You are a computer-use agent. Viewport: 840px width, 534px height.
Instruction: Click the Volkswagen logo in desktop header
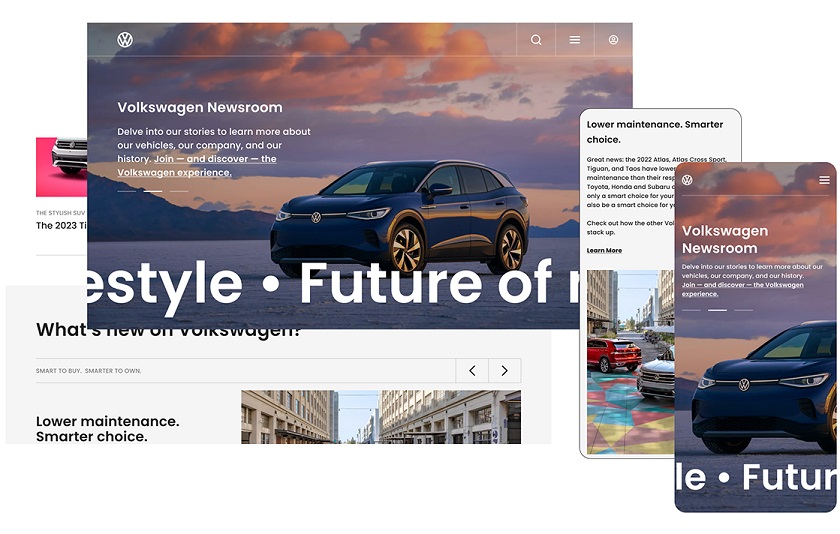(125, 40)
